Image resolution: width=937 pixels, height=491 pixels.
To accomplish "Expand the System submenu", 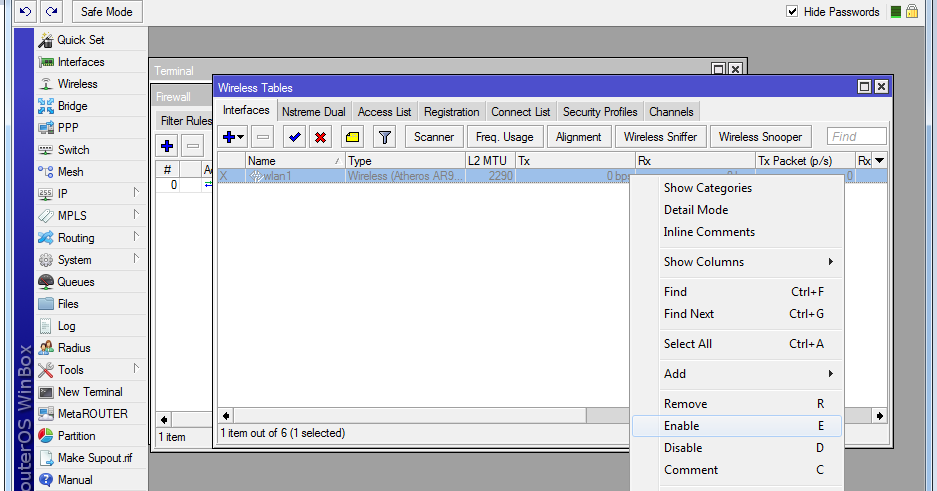I will [136, 259].
